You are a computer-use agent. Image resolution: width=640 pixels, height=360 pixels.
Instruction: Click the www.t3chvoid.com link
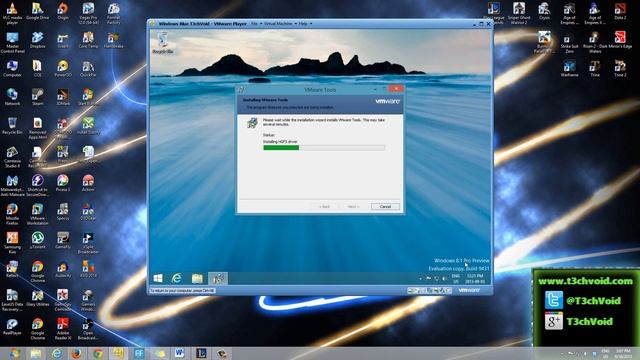click(x=585, y=281)
